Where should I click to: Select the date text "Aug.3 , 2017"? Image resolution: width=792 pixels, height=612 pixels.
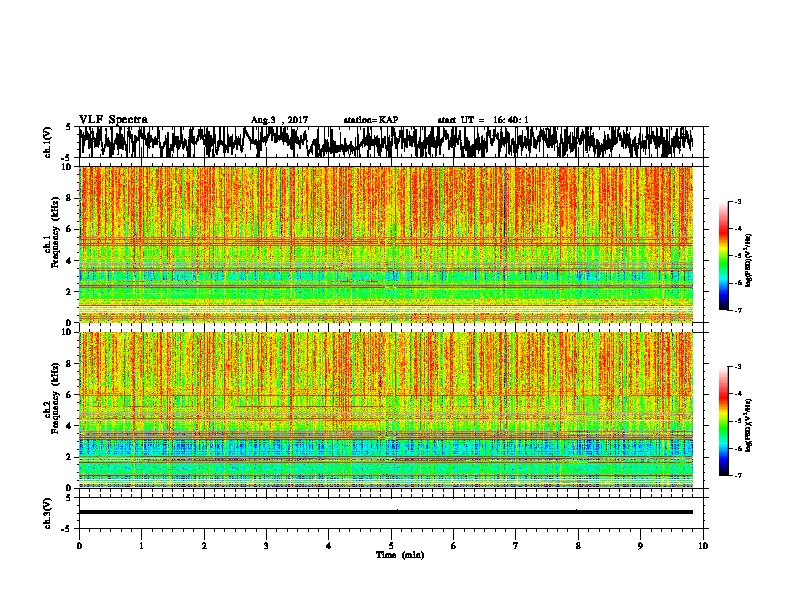[279, 120]
